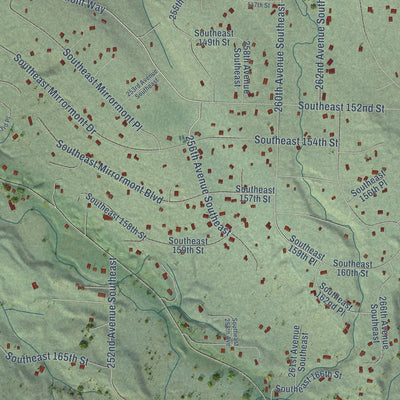Select the Southeast 157th St label
This screenshot has width=400, height=400.
click(255, 194)
